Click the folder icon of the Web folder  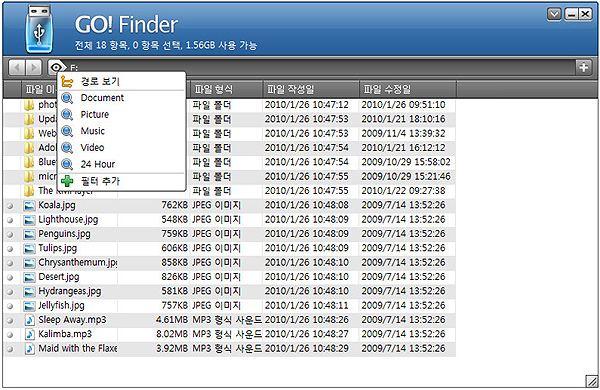point(29,134)
